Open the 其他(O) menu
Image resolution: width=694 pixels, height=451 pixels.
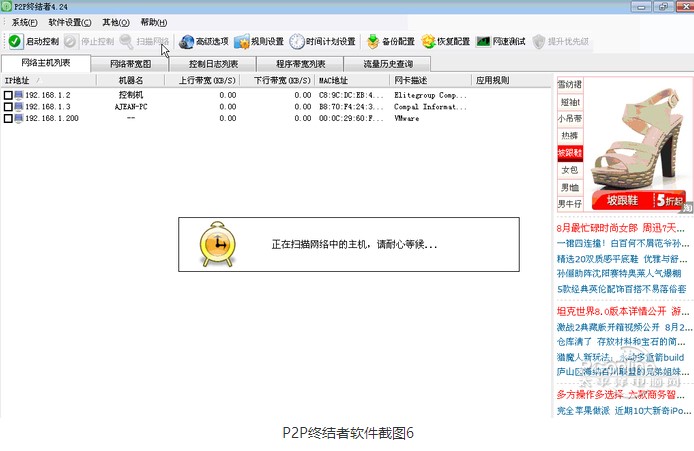116,22
